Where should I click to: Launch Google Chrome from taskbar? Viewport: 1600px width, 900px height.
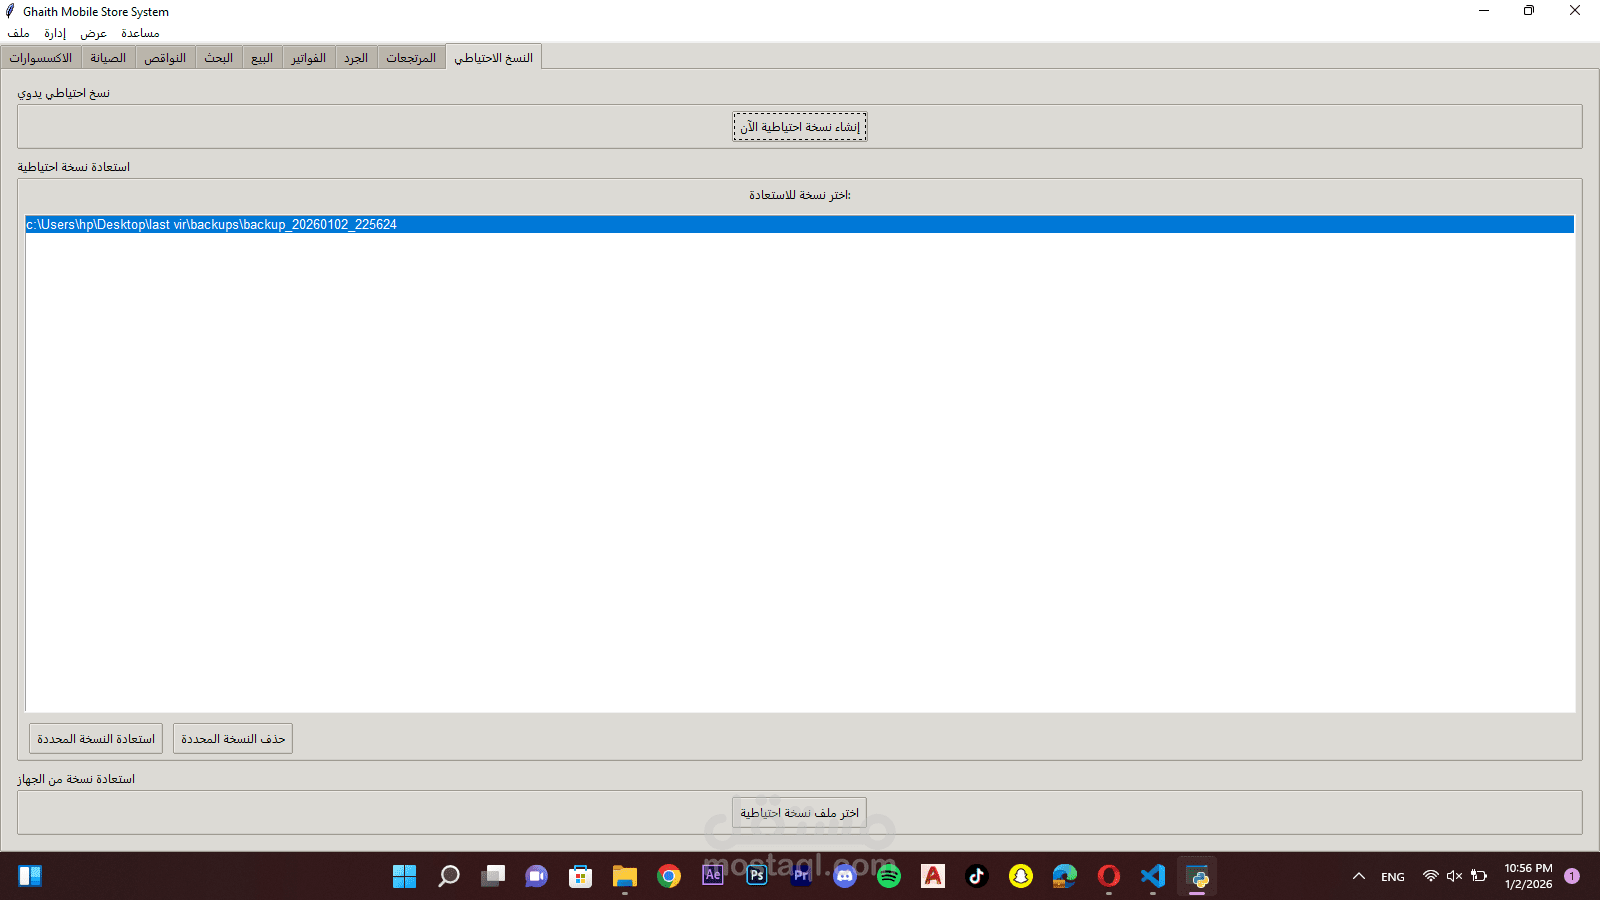[x=669, y=877]
